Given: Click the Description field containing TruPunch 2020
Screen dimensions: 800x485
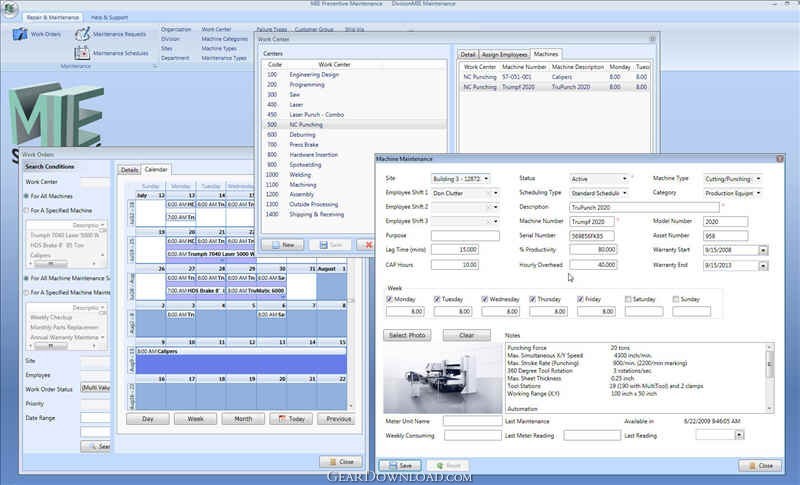Looking at the screenshot, I should tap(644, 208).
